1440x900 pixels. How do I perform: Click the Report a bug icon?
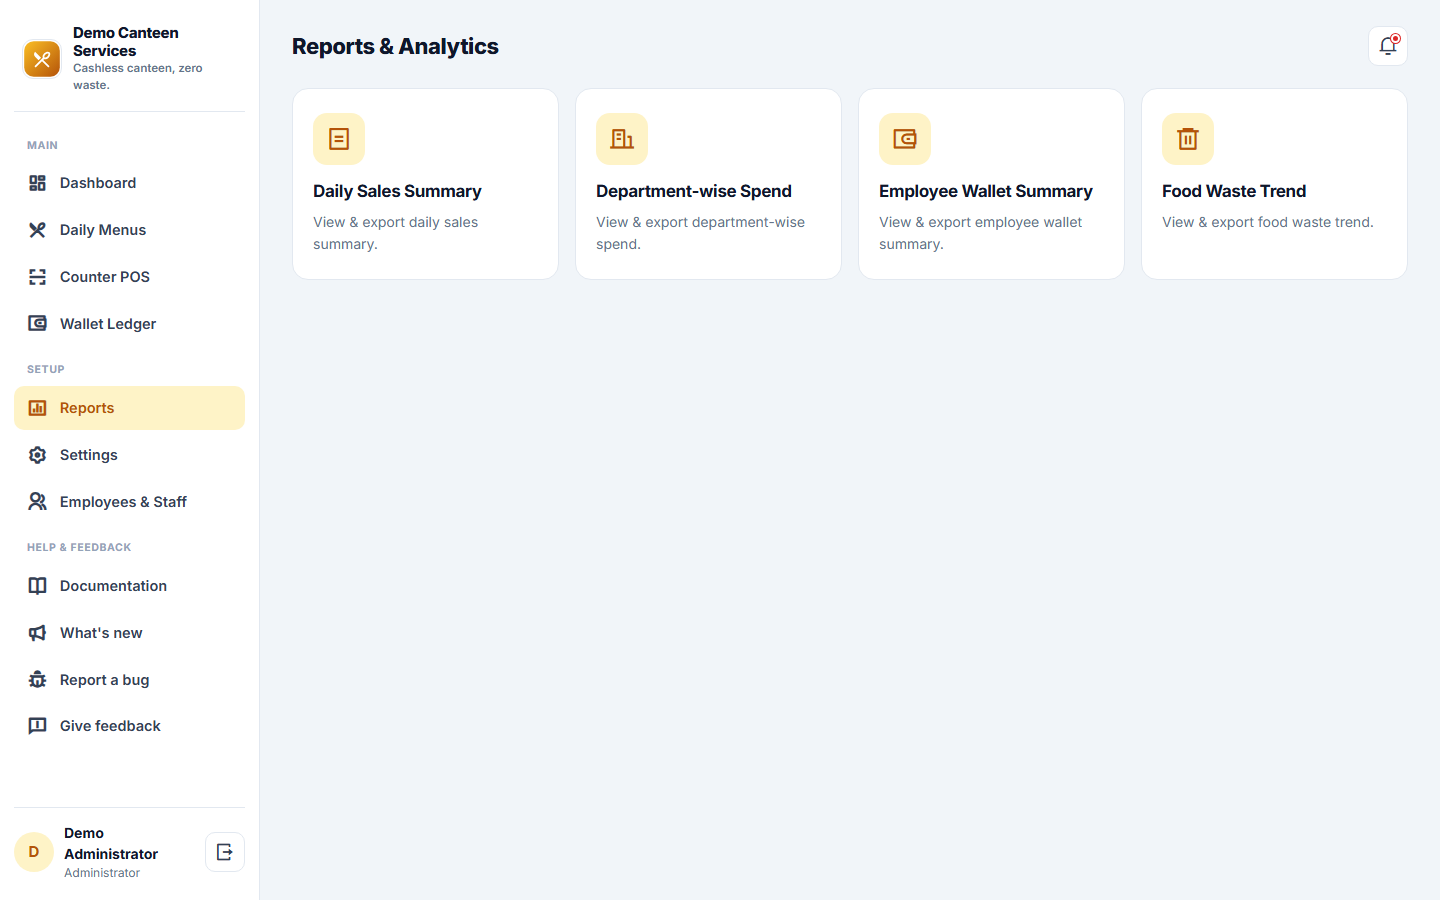coord(37,680)
